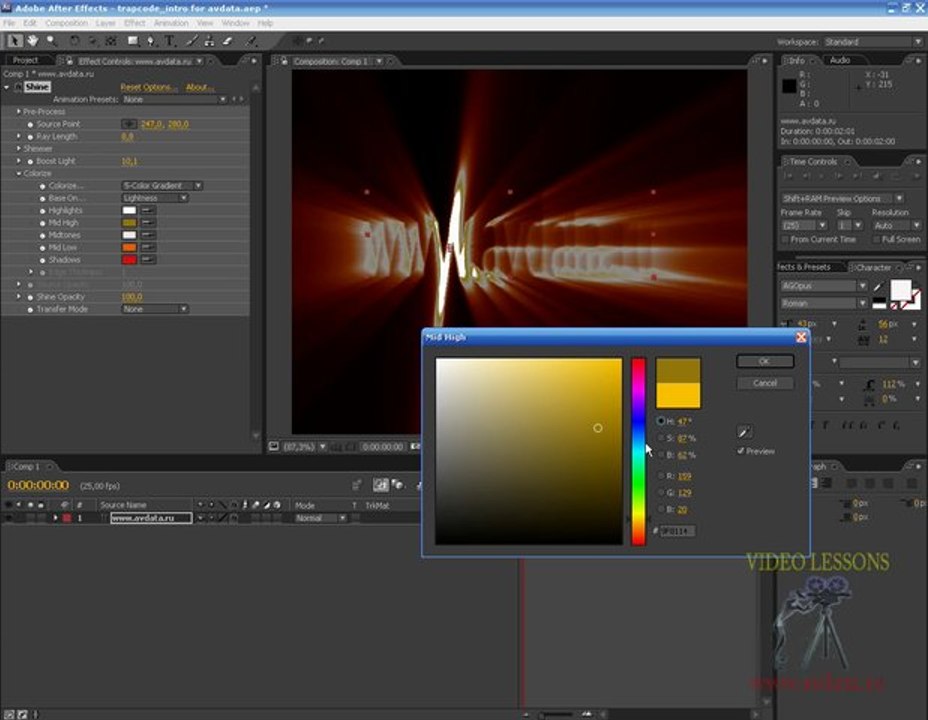
Task: Click the Shine Opacity value 100.0
Action: [131, 296]
